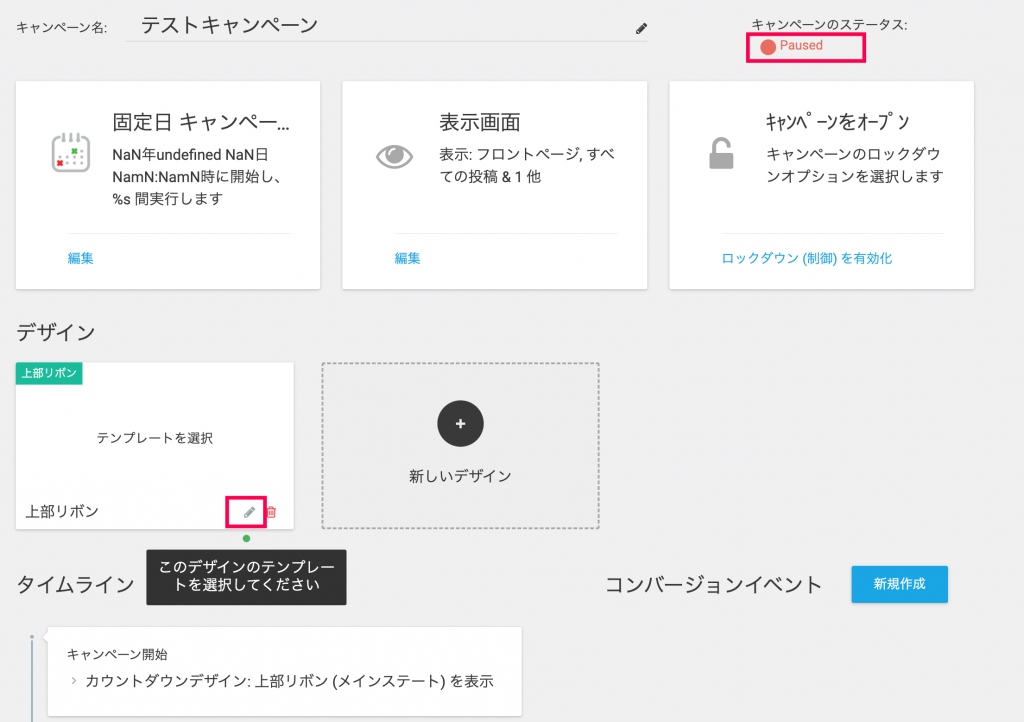The width and height of the screenshot is (1024, 722).
Task: Click the green 上部リボン tag label
Action: pos(49,373)
